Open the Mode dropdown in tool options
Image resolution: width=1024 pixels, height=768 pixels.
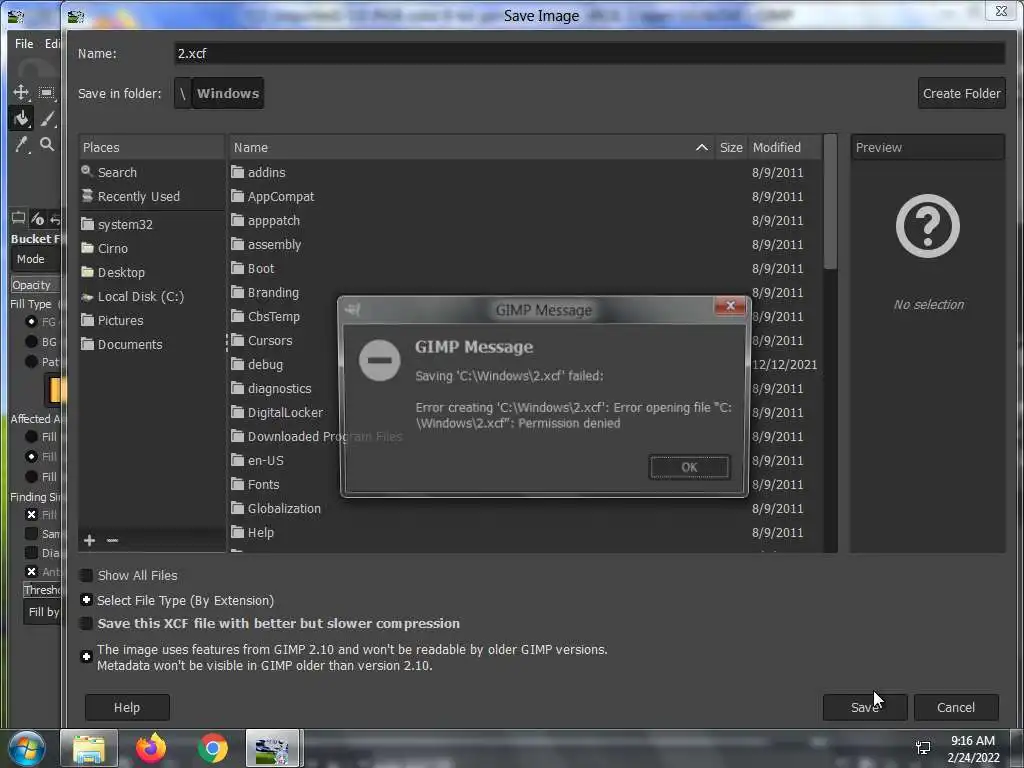point(36,259)
